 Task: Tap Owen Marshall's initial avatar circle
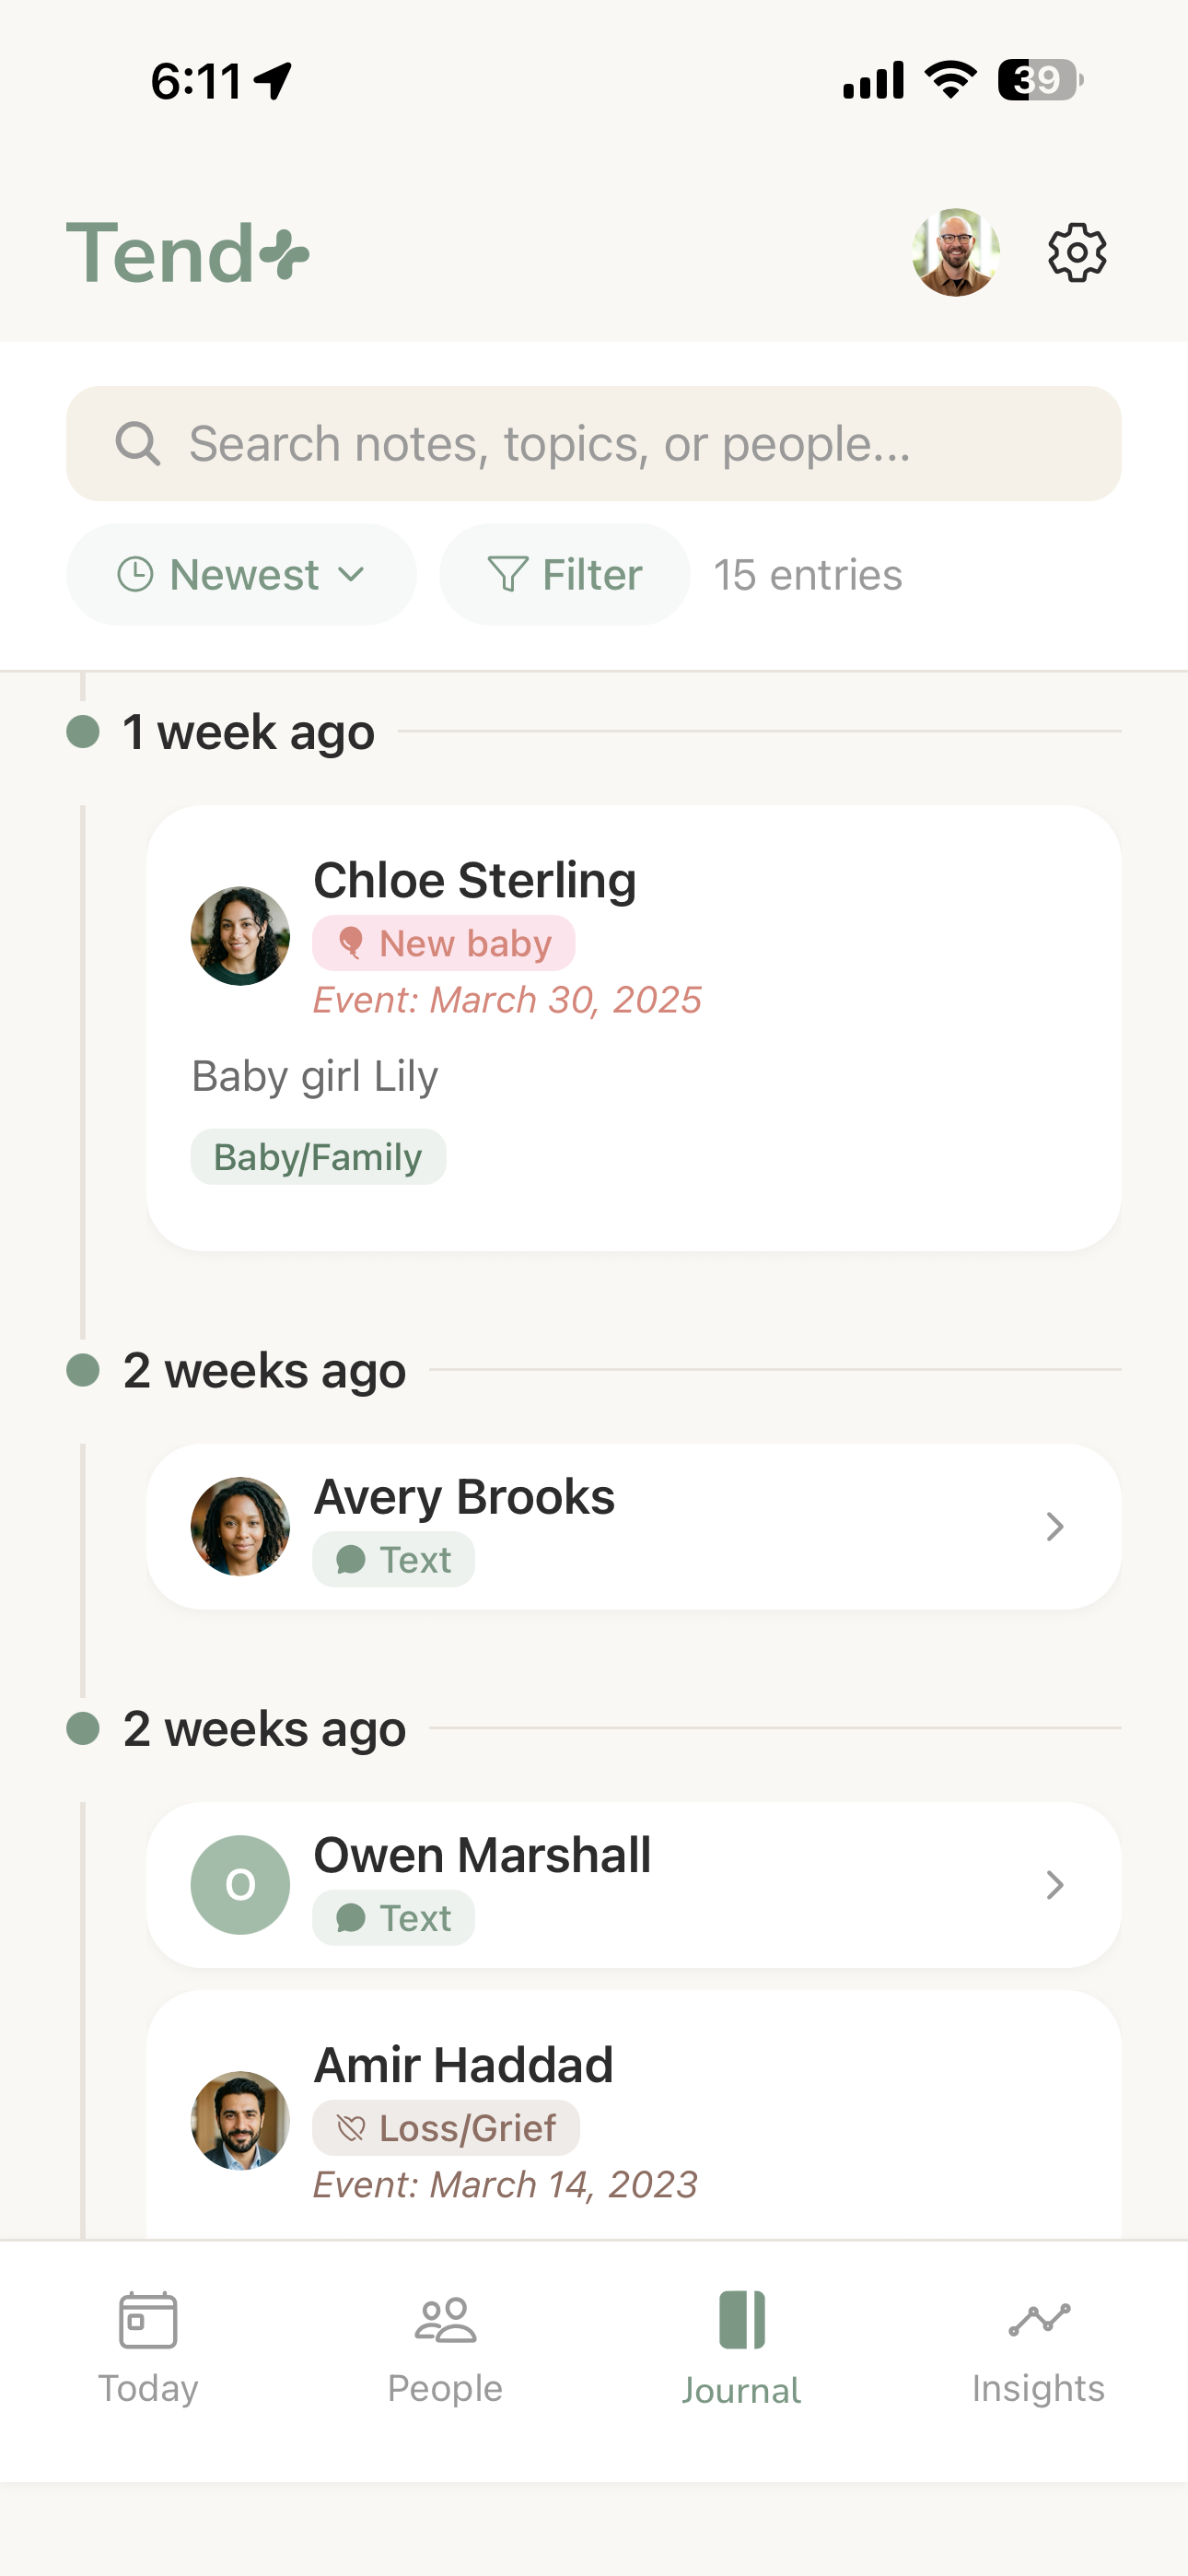tap(240, 1885)
